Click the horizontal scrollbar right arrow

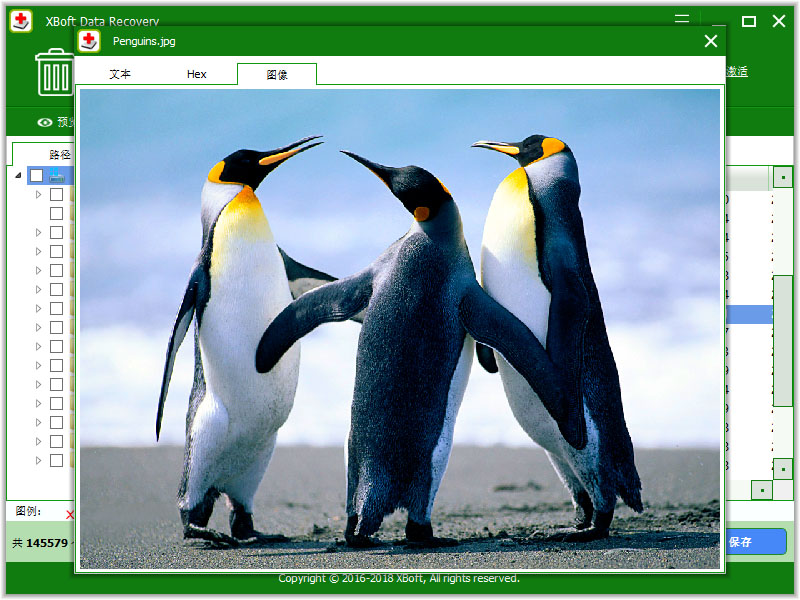(762, 490)
